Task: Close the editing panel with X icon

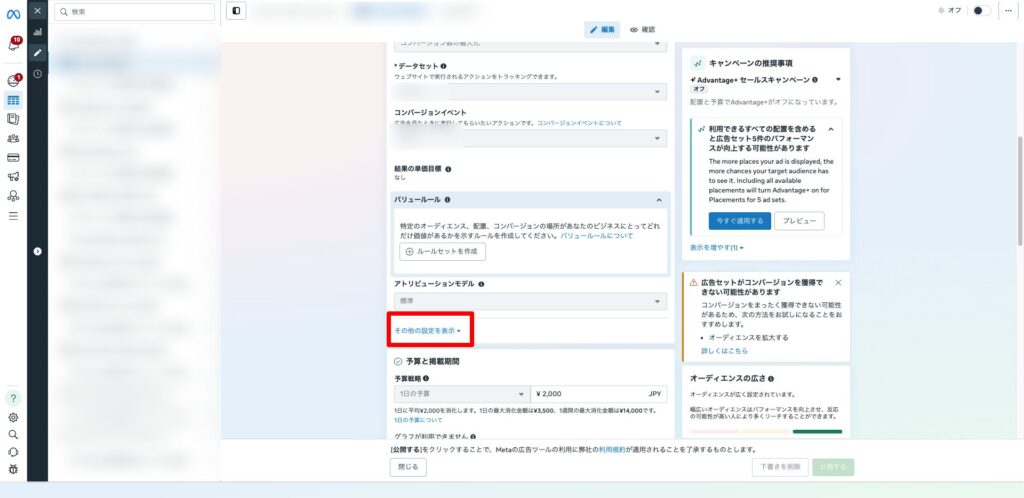Action: (x=37, y=10)
